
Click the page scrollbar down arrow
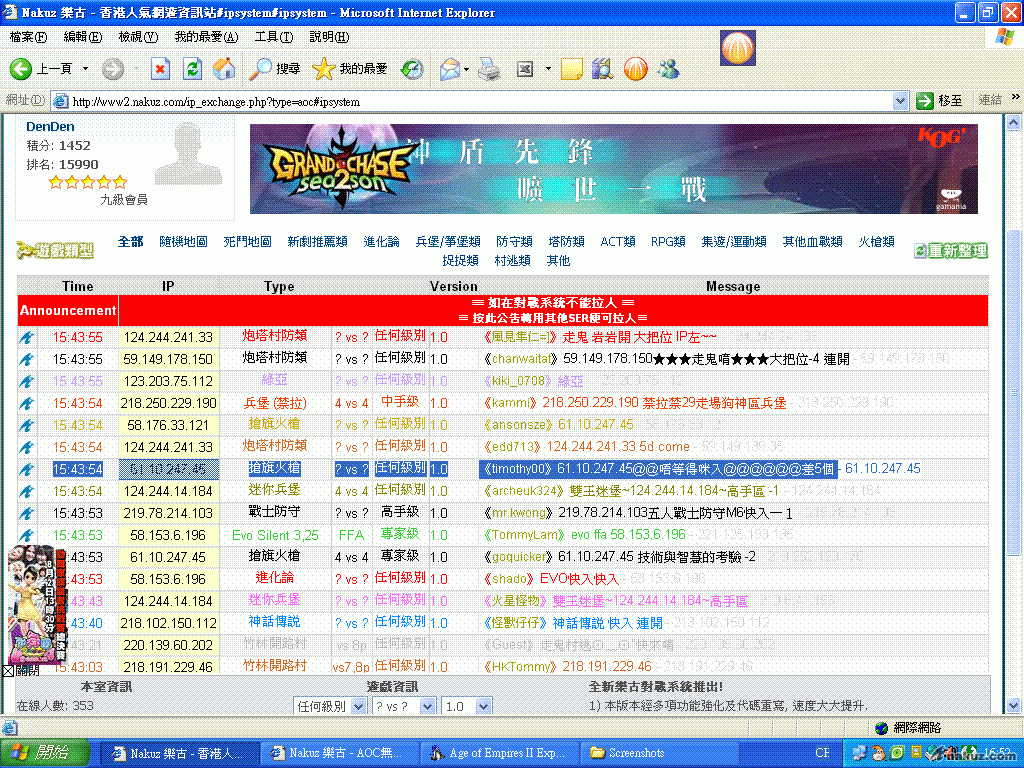1014,705
